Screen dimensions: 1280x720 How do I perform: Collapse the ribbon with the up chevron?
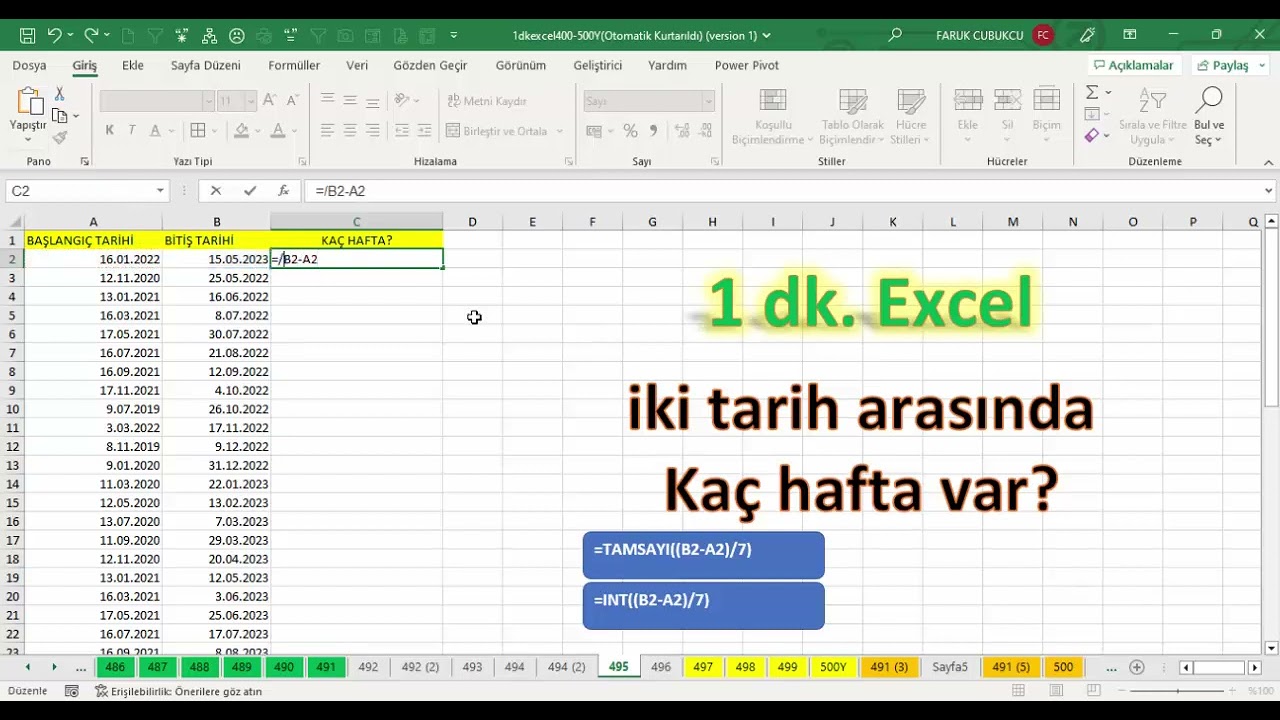[1268, 161]
